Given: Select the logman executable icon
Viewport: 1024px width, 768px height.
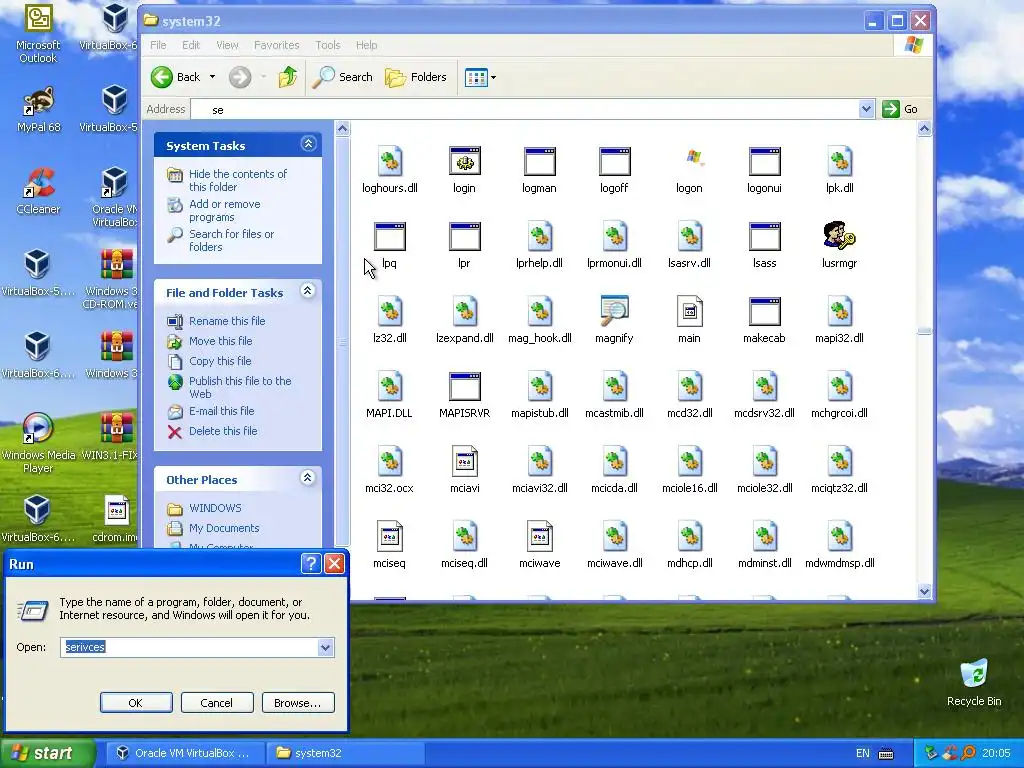Looking at the screenshot, I should (539, 161).
